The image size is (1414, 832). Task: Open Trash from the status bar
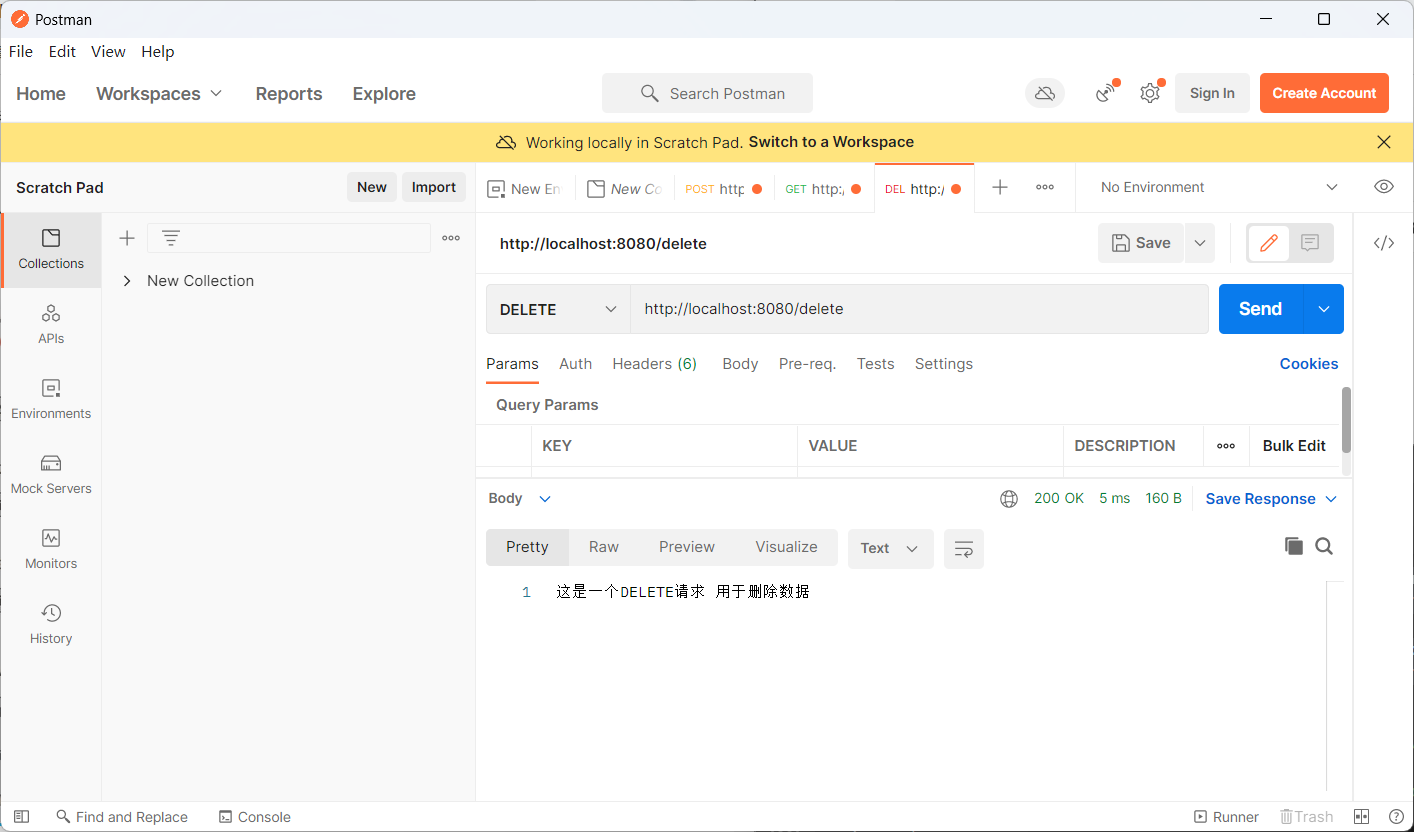coord(1307,817)
